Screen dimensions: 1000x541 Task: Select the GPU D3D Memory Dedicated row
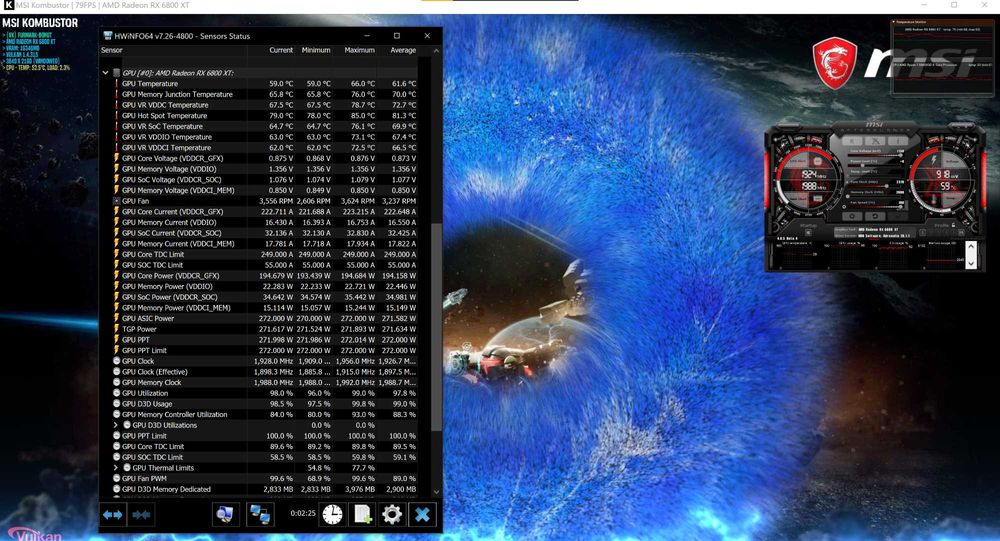click(x=265, y=489)
